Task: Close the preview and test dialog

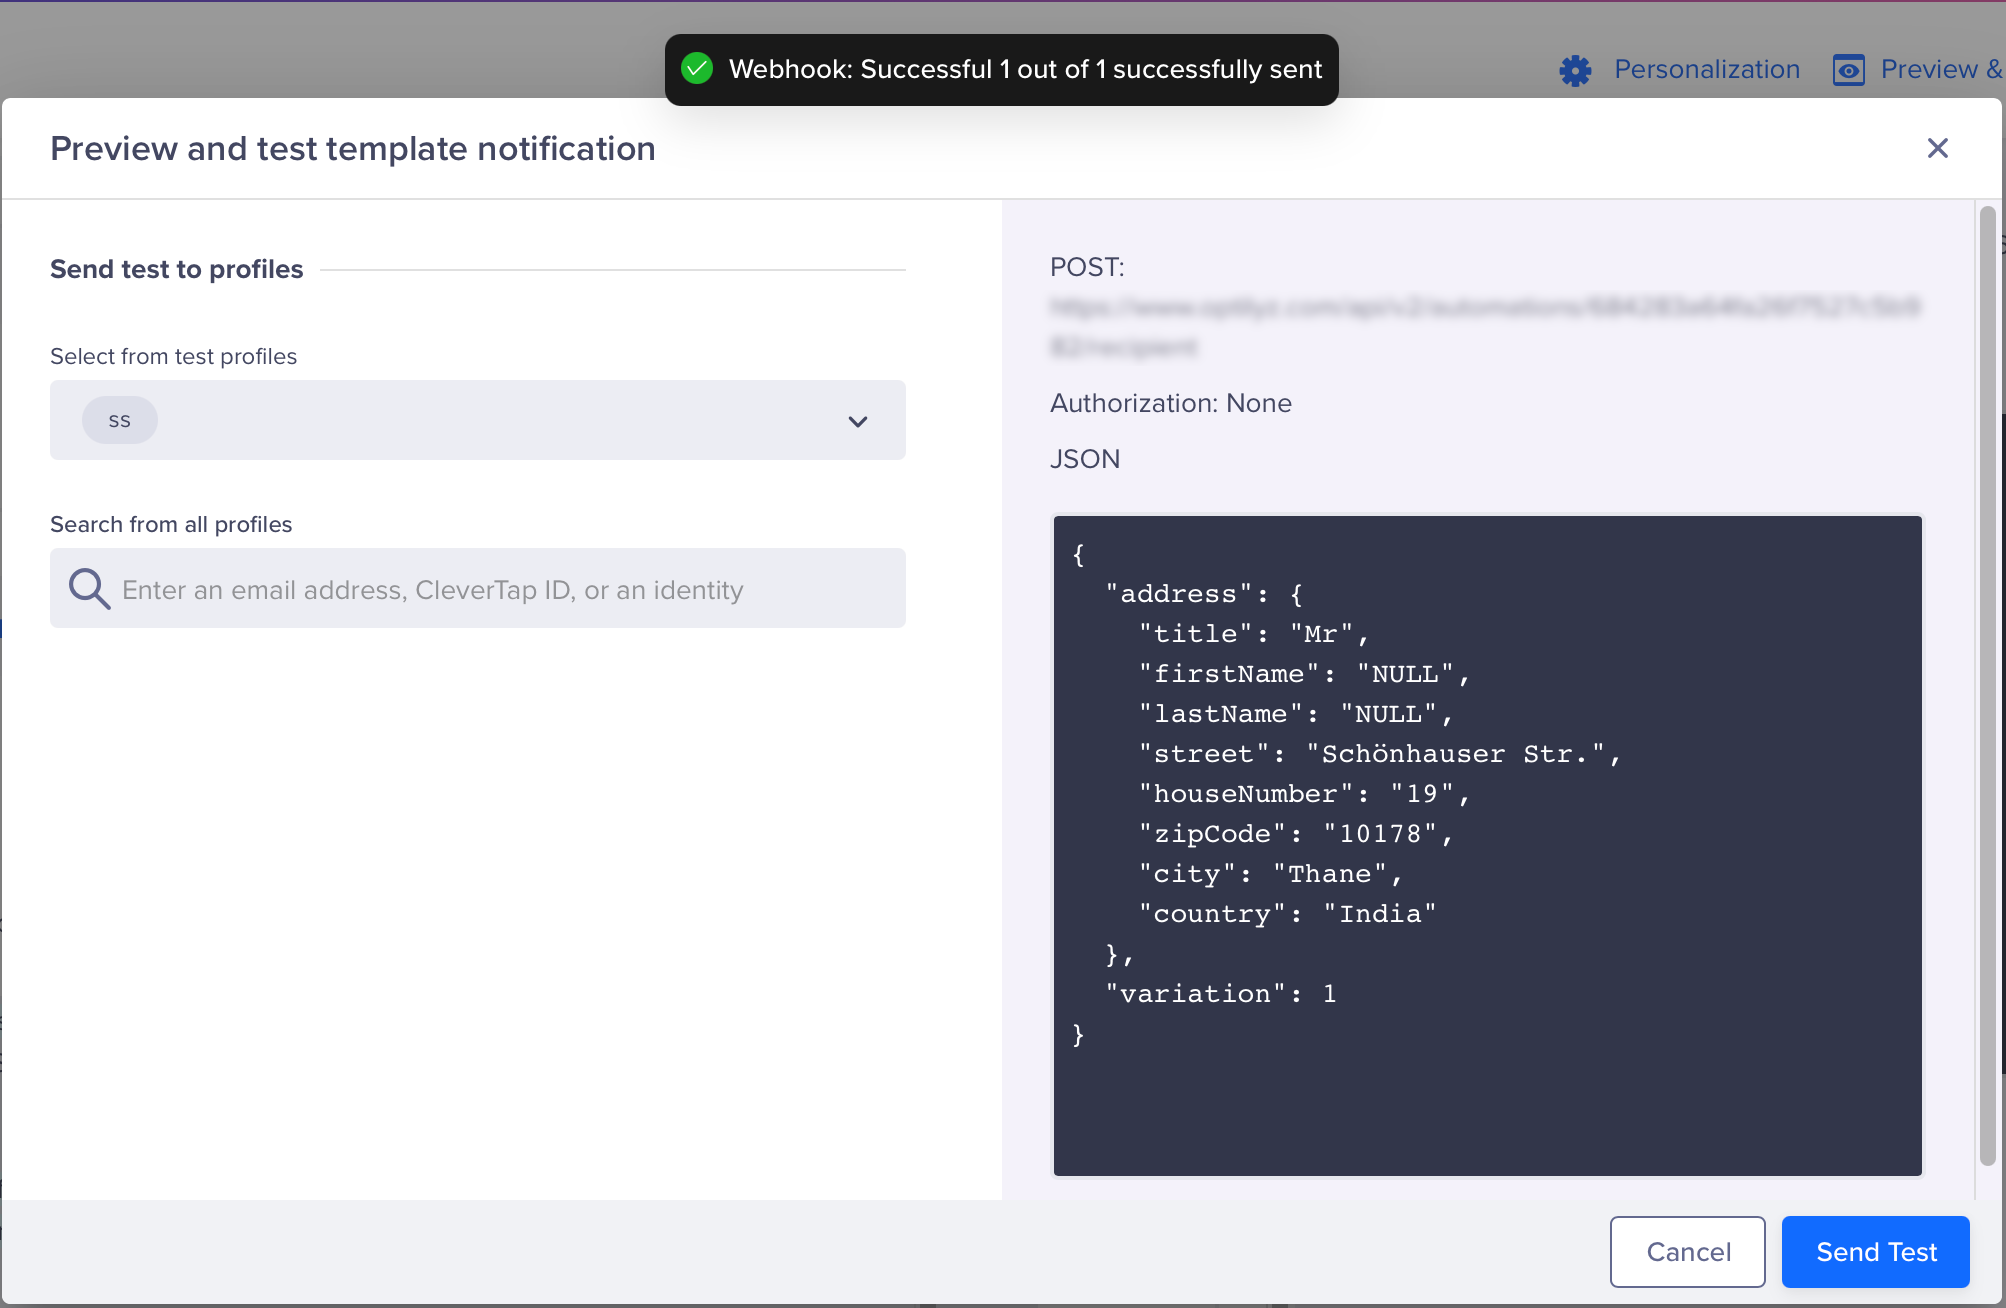Action: coord(1937,148)
